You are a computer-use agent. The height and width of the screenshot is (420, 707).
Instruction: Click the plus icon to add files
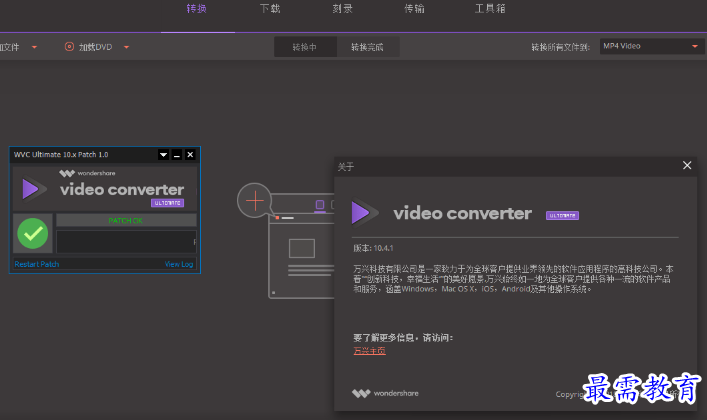[x=255, y=200]
